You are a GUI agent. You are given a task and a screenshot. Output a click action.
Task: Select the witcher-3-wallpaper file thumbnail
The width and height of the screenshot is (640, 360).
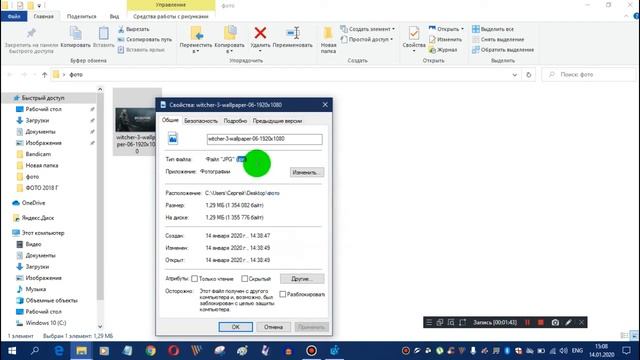(135, 120)
